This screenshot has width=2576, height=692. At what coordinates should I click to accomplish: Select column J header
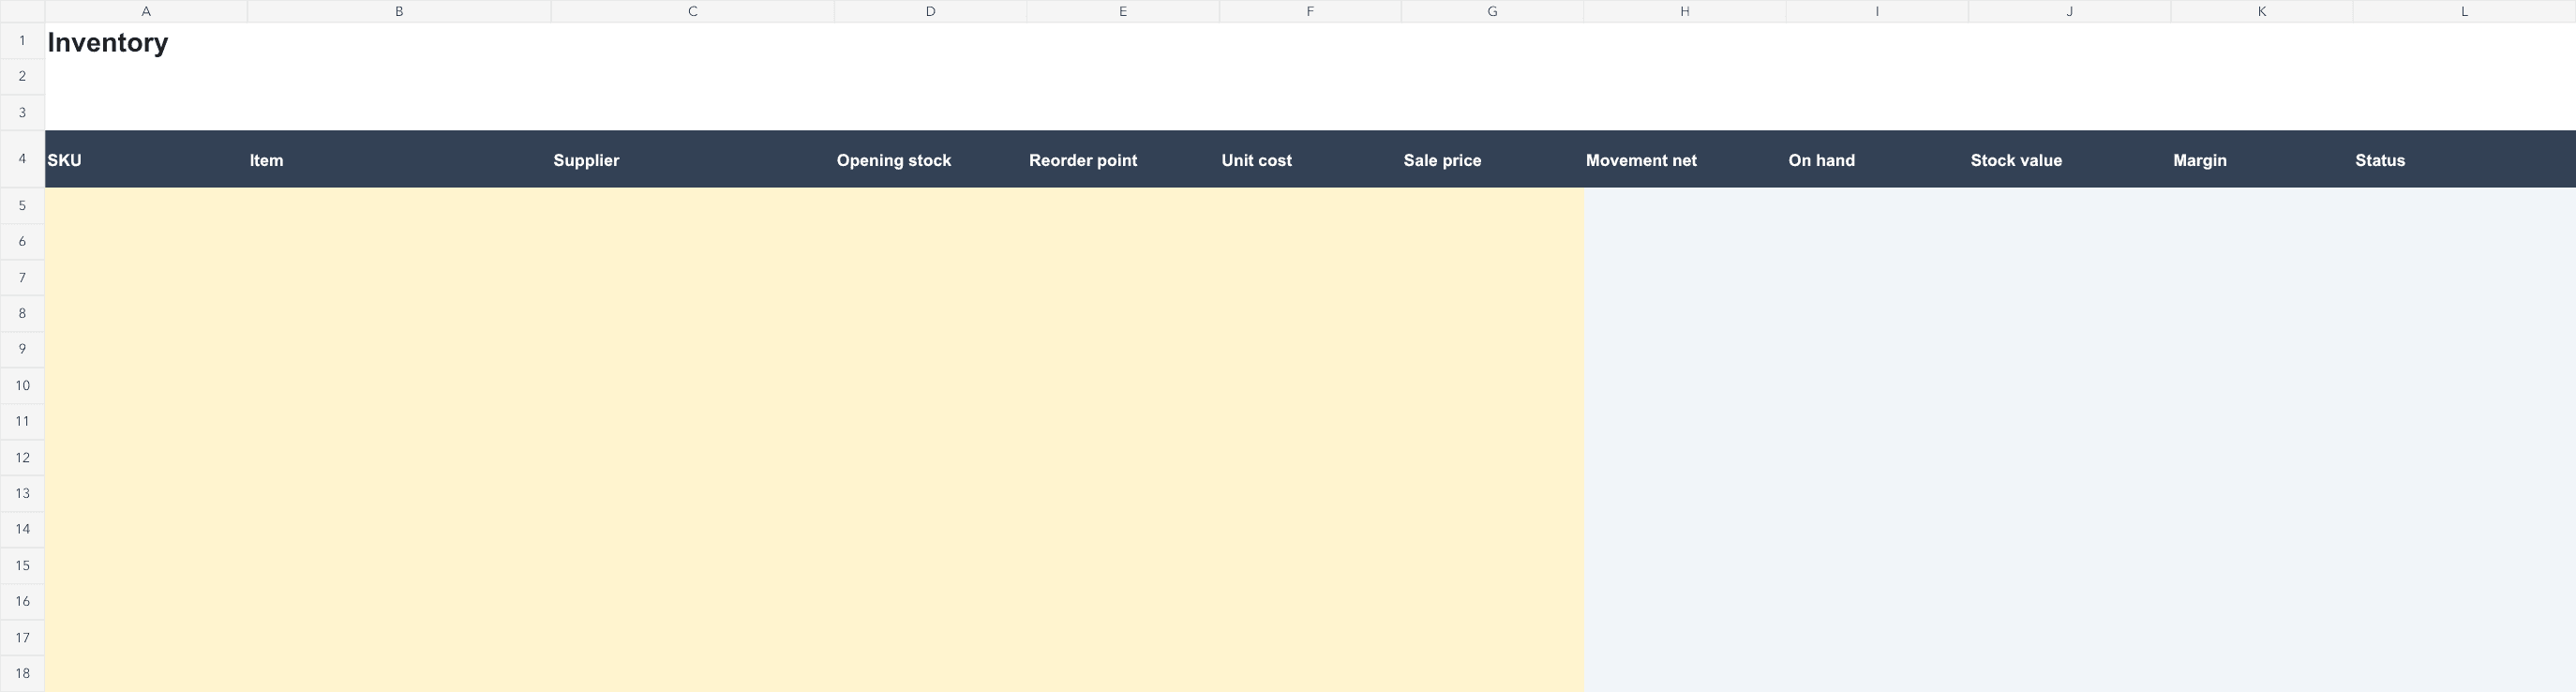tap(2069, 11)
